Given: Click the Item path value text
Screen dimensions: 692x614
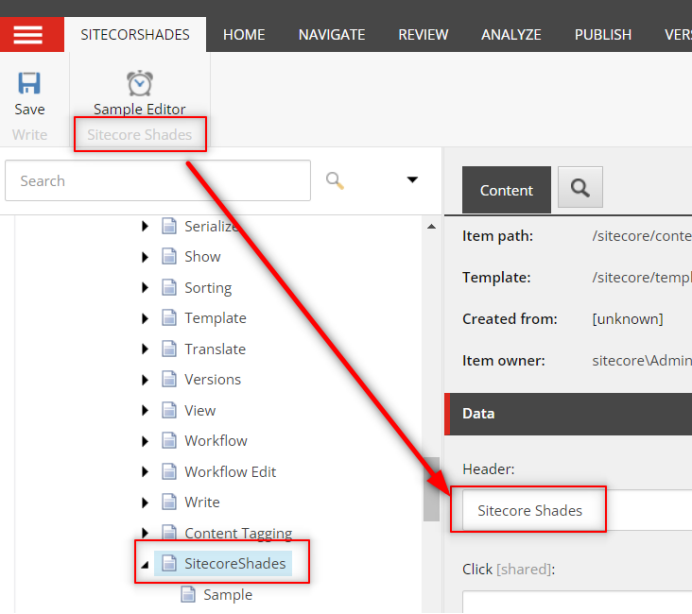Looking at the screenshot, I should pyautogui.click(x=642, y=236).
